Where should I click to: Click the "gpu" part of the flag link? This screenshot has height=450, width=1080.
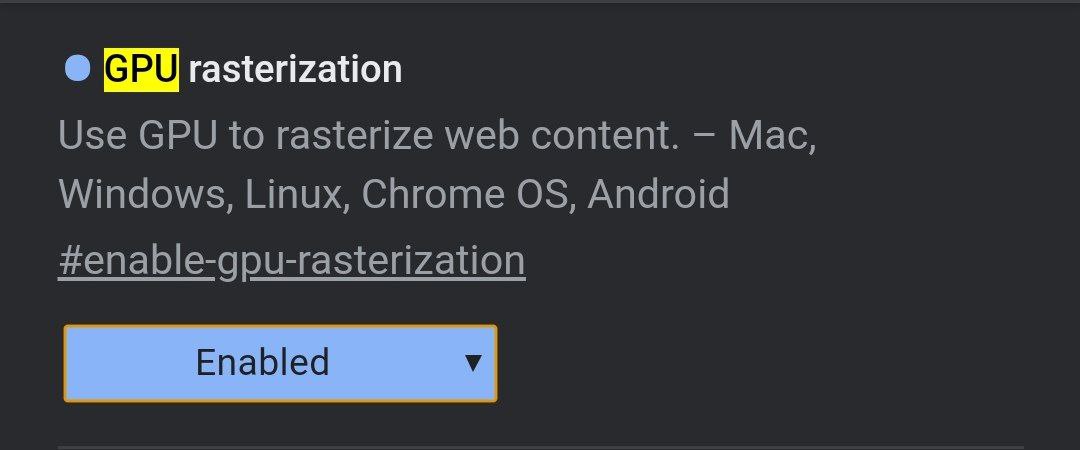coord(249,262)
